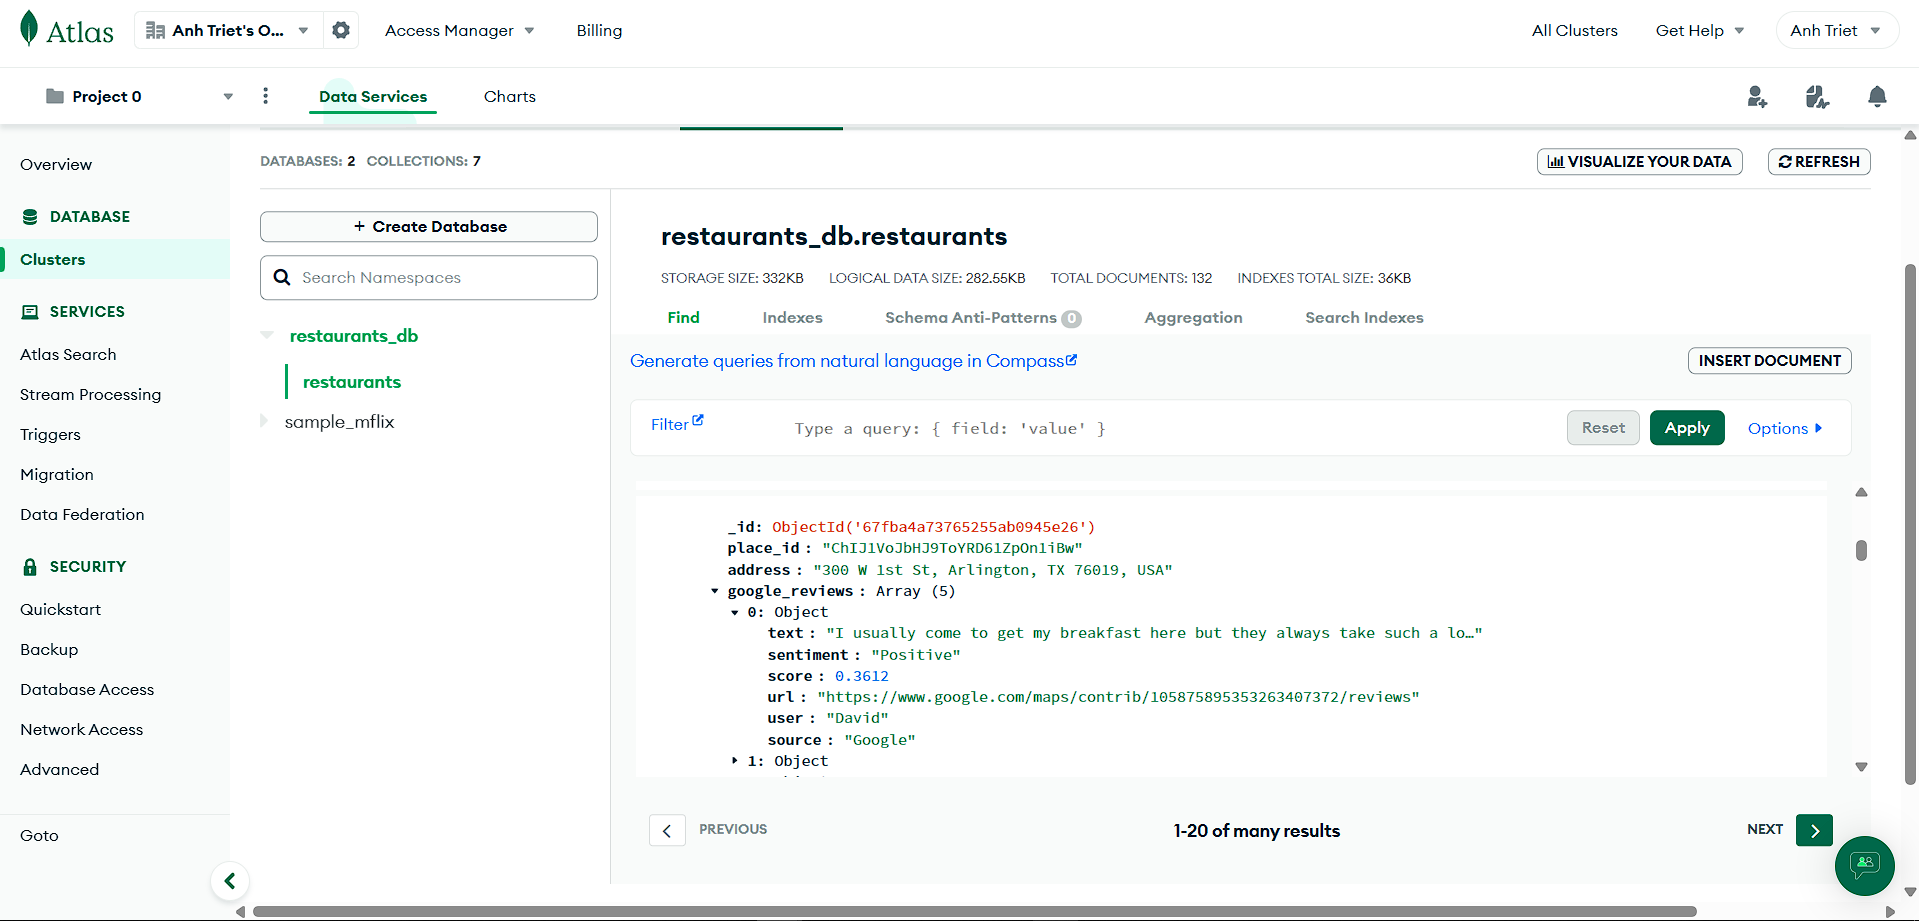Collapse the restaurants_db database tree
Screen dimensions: 1919x921
point(267,335)
